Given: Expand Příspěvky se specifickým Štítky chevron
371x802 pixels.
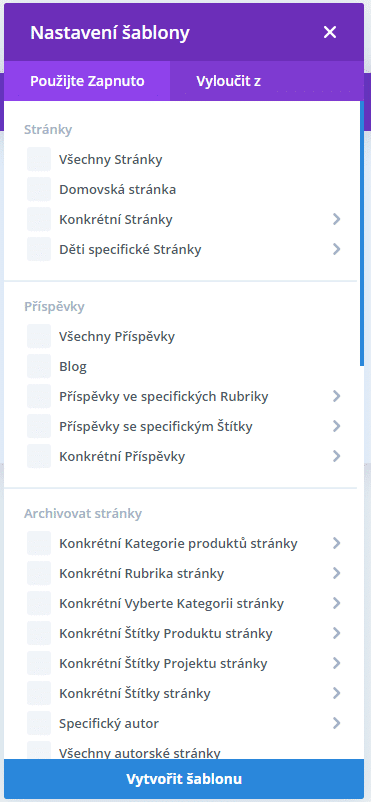Looking at the screenshot, I should click(336, 426).
